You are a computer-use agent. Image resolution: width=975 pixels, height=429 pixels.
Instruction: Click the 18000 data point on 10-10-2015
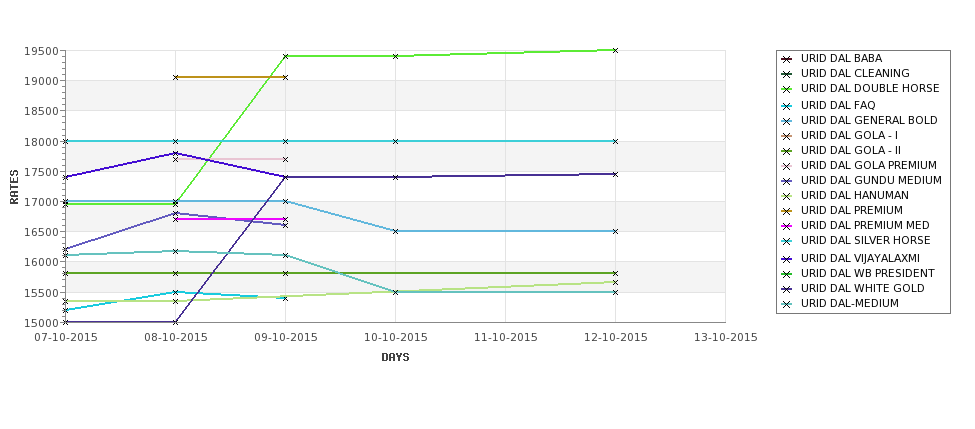point(395,142)
